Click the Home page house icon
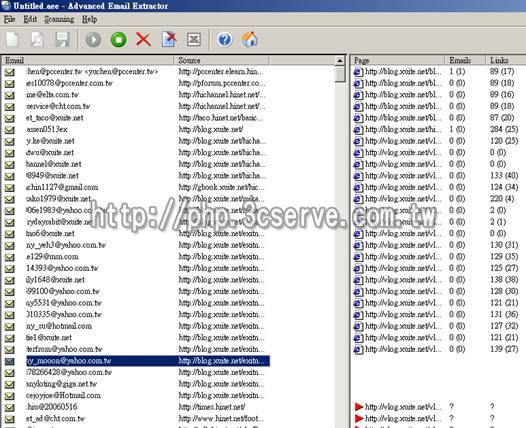This screenshot has width=526, height=428. (250, 40)
